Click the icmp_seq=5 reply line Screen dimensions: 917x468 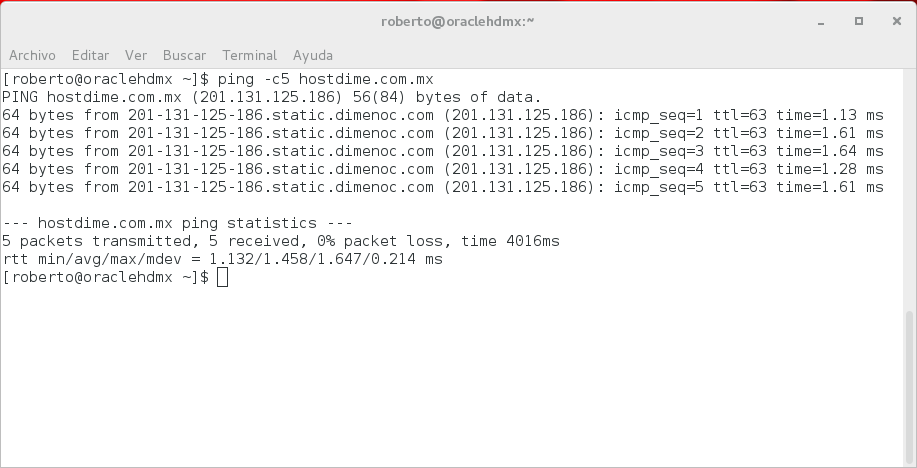coord(442,187)
